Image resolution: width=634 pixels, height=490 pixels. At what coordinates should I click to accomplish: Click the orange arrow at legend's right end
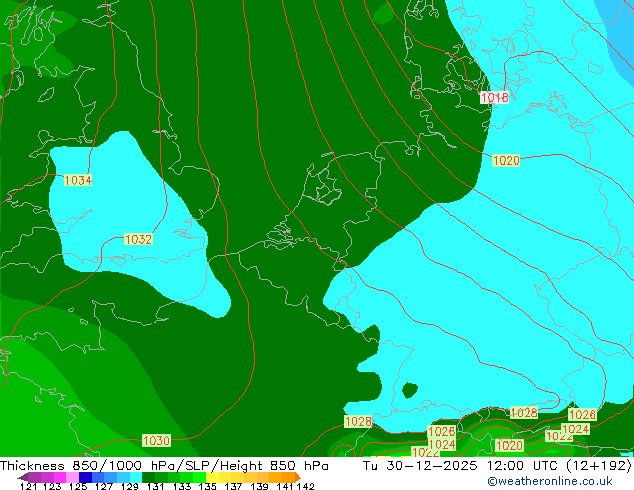pyautogui.click(x=298, y=477)
